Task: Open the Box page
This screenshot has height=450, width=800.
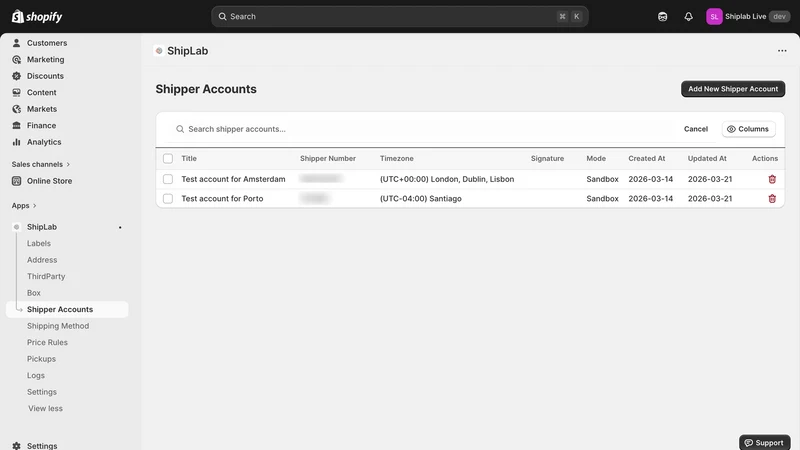Action: 34,293
